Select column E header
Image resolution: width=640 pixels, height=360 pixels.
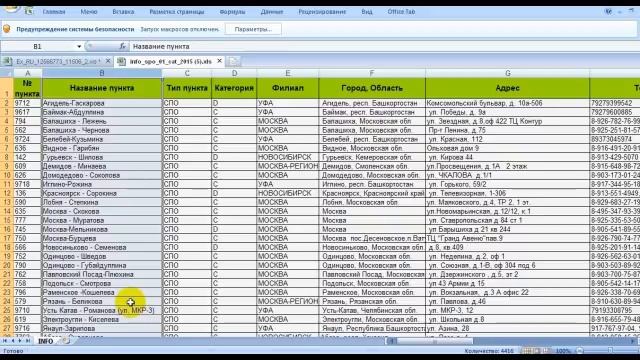tap(288, 73)
